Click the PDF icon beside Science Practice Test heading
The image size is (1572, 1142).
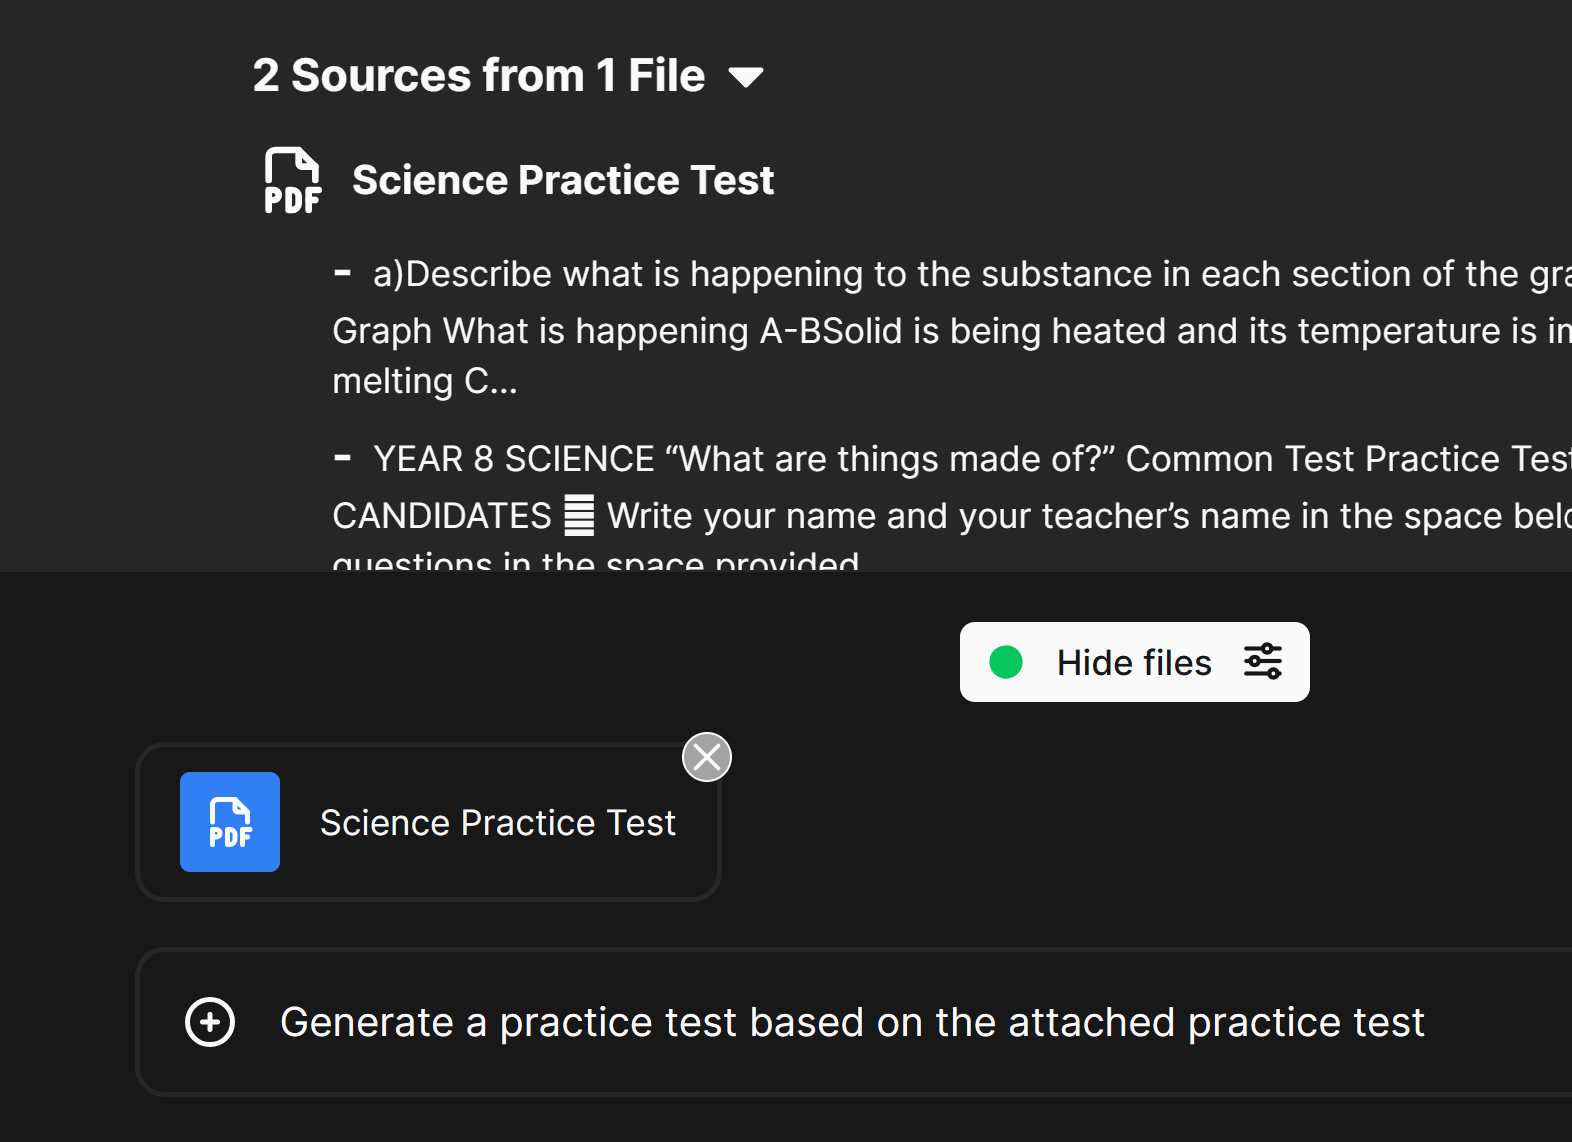[291, 181]
